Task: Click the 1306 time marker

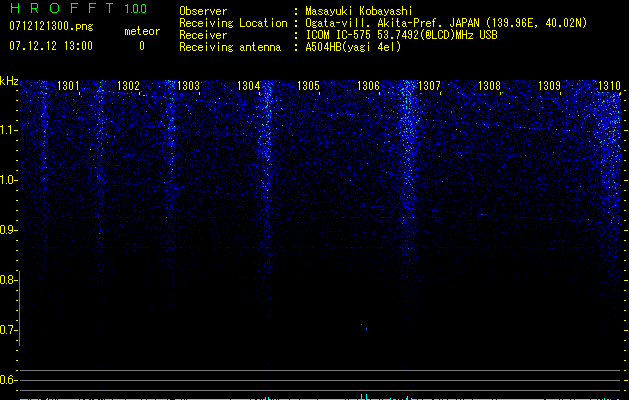Action: click(368, 85)
